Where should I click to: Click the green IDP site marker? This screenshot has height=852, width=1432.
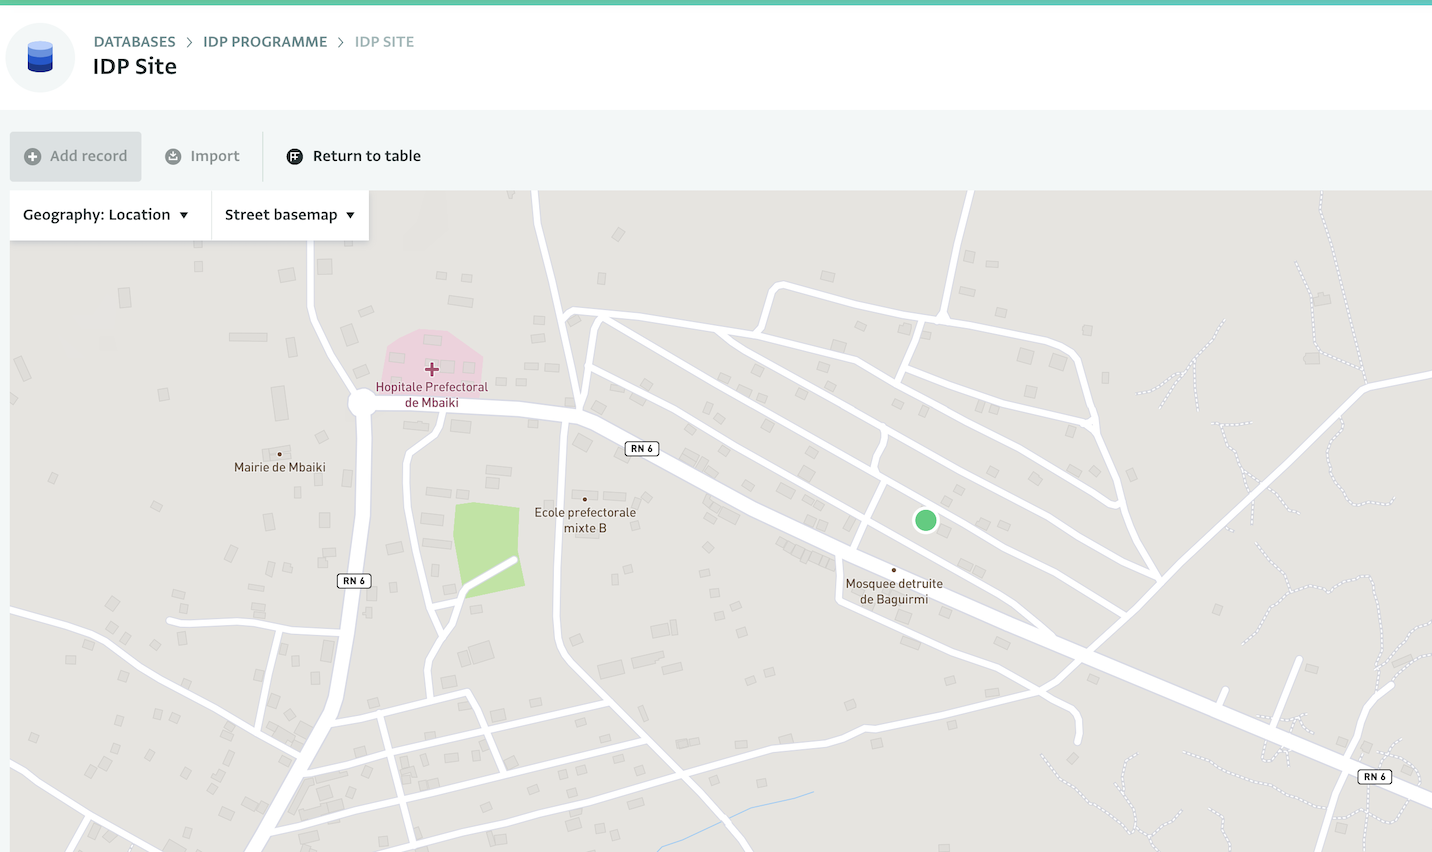(926, 520)
